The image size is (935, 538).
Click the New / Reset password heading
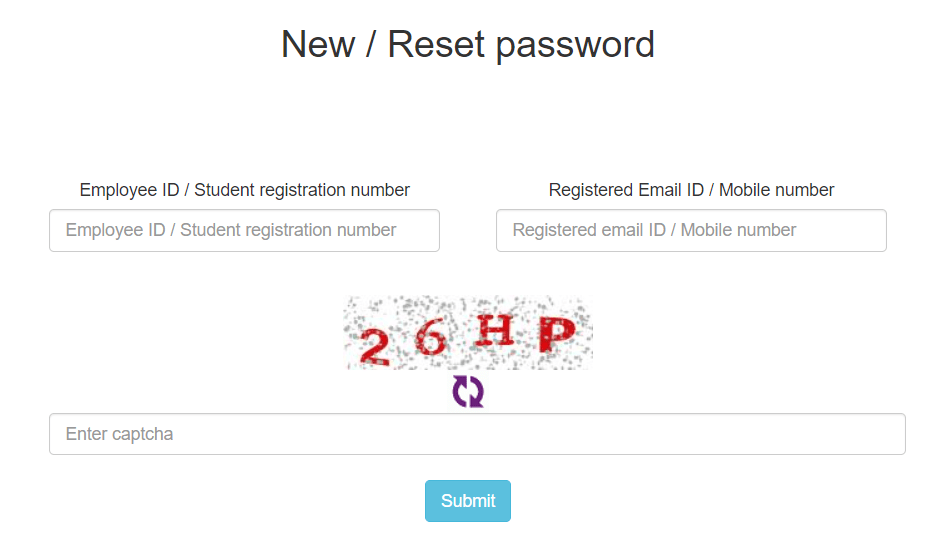pyautogui.click(x=468, y=44)
